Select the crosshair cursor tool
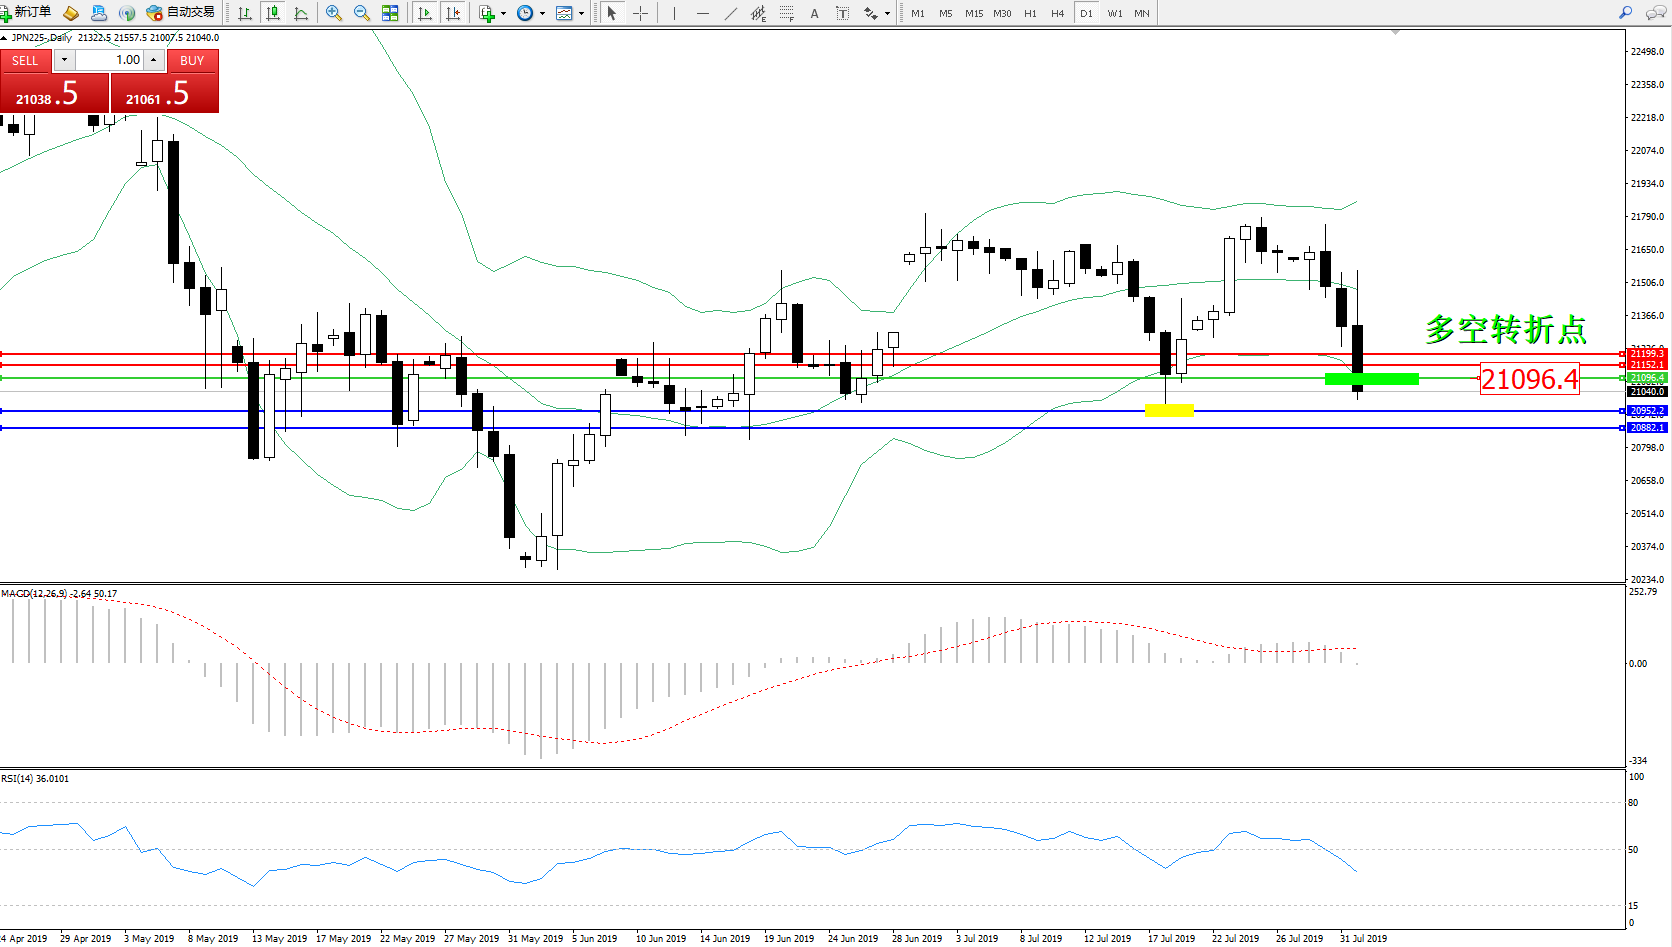This screenshot has height=947, width=1672. point(641,13)
